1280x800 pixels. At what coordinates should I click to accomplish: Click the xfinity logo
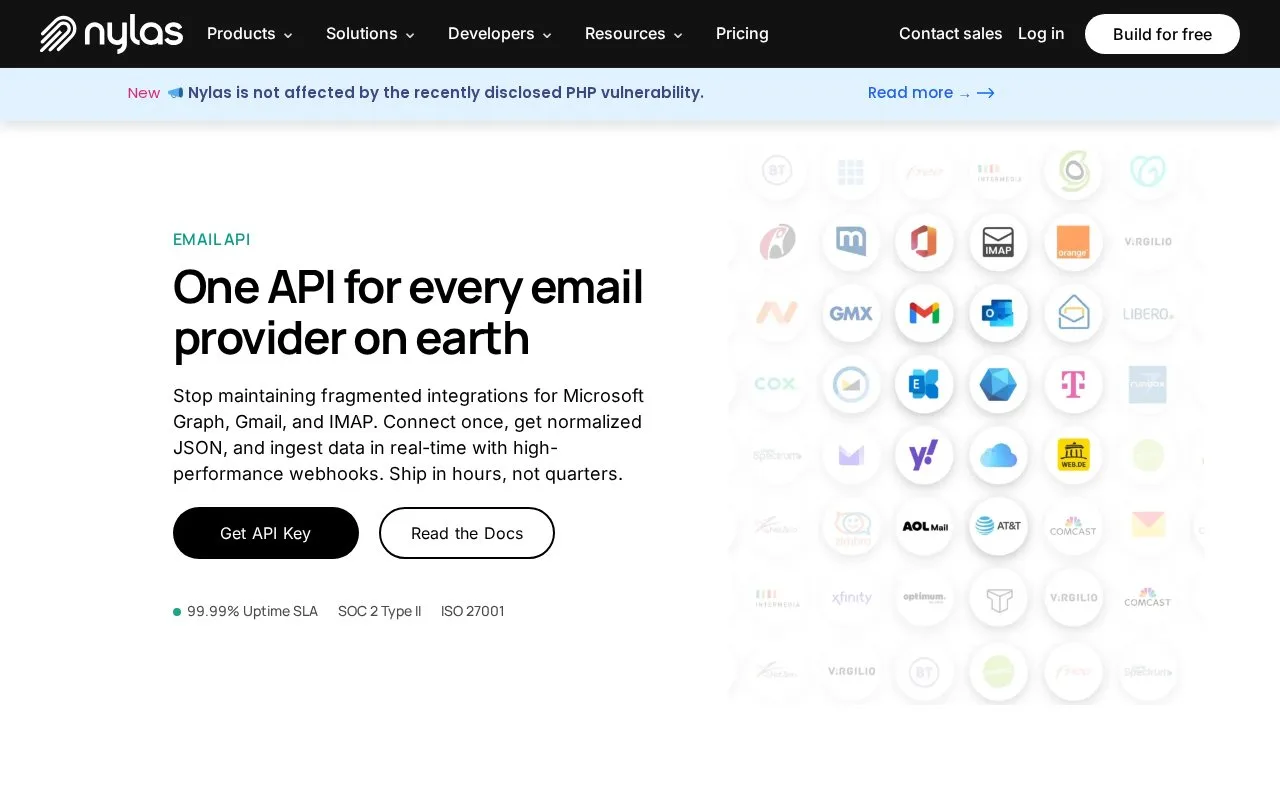pos(851,598)
